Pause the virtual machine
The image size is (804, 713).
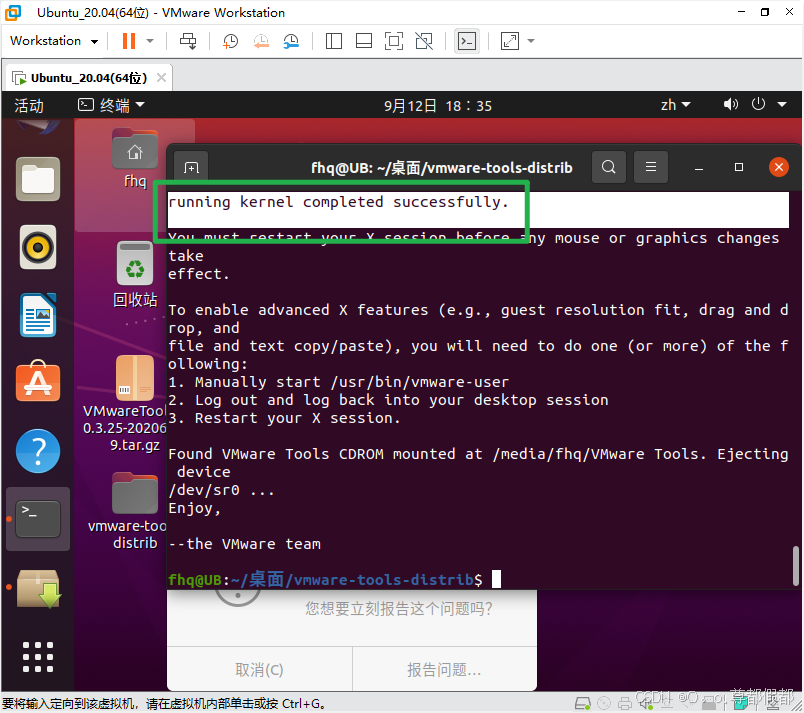coord(129,41)
